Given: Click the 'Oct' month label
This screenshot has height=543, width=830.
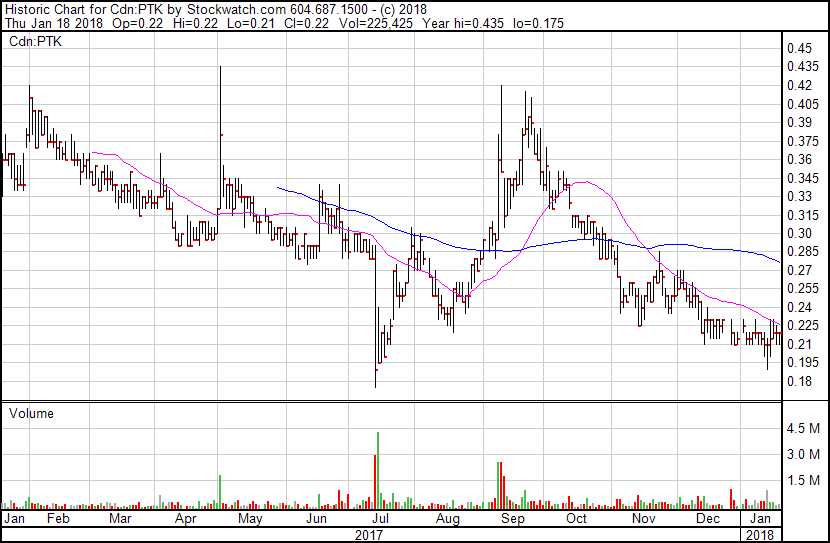Looking at the screenshot, I should tap(576, 518).
